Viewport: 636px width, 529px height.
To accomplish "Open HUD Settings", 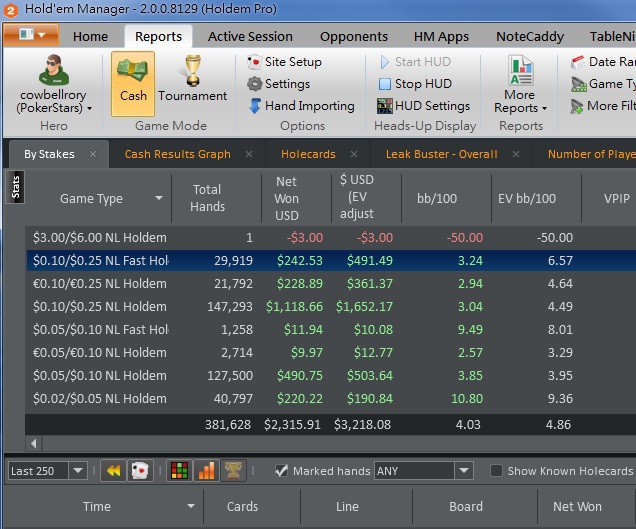I will tap(423, 106).
